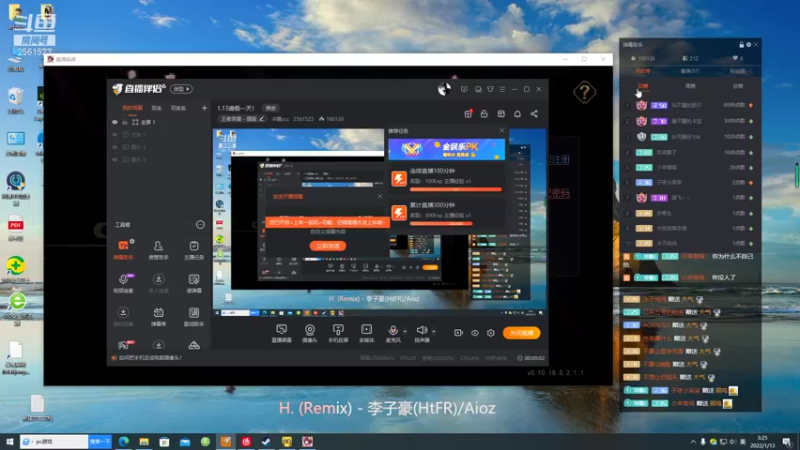The image size is (800, 450).
Task: Select the weekly ranking tab (周榜)
Action: point(690,86)
